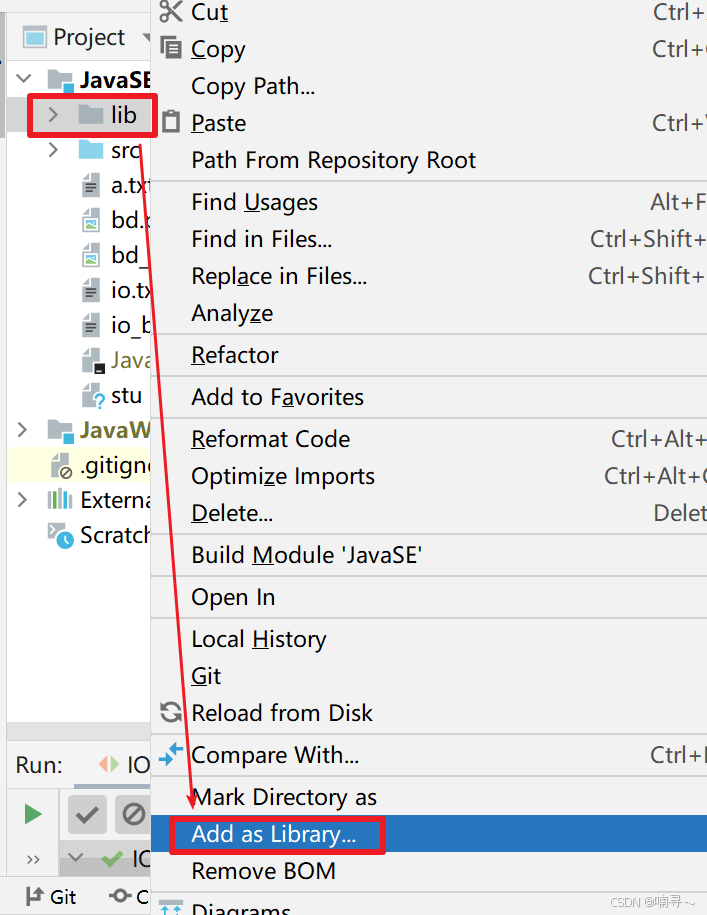Click Remove BOM option
The width and height of the screenshot is (707, 915).
click(260, 872)
